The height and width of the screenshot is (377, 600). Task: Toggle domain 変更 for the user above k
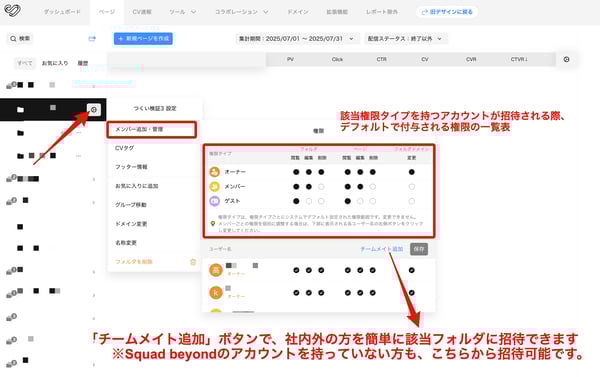411,270
